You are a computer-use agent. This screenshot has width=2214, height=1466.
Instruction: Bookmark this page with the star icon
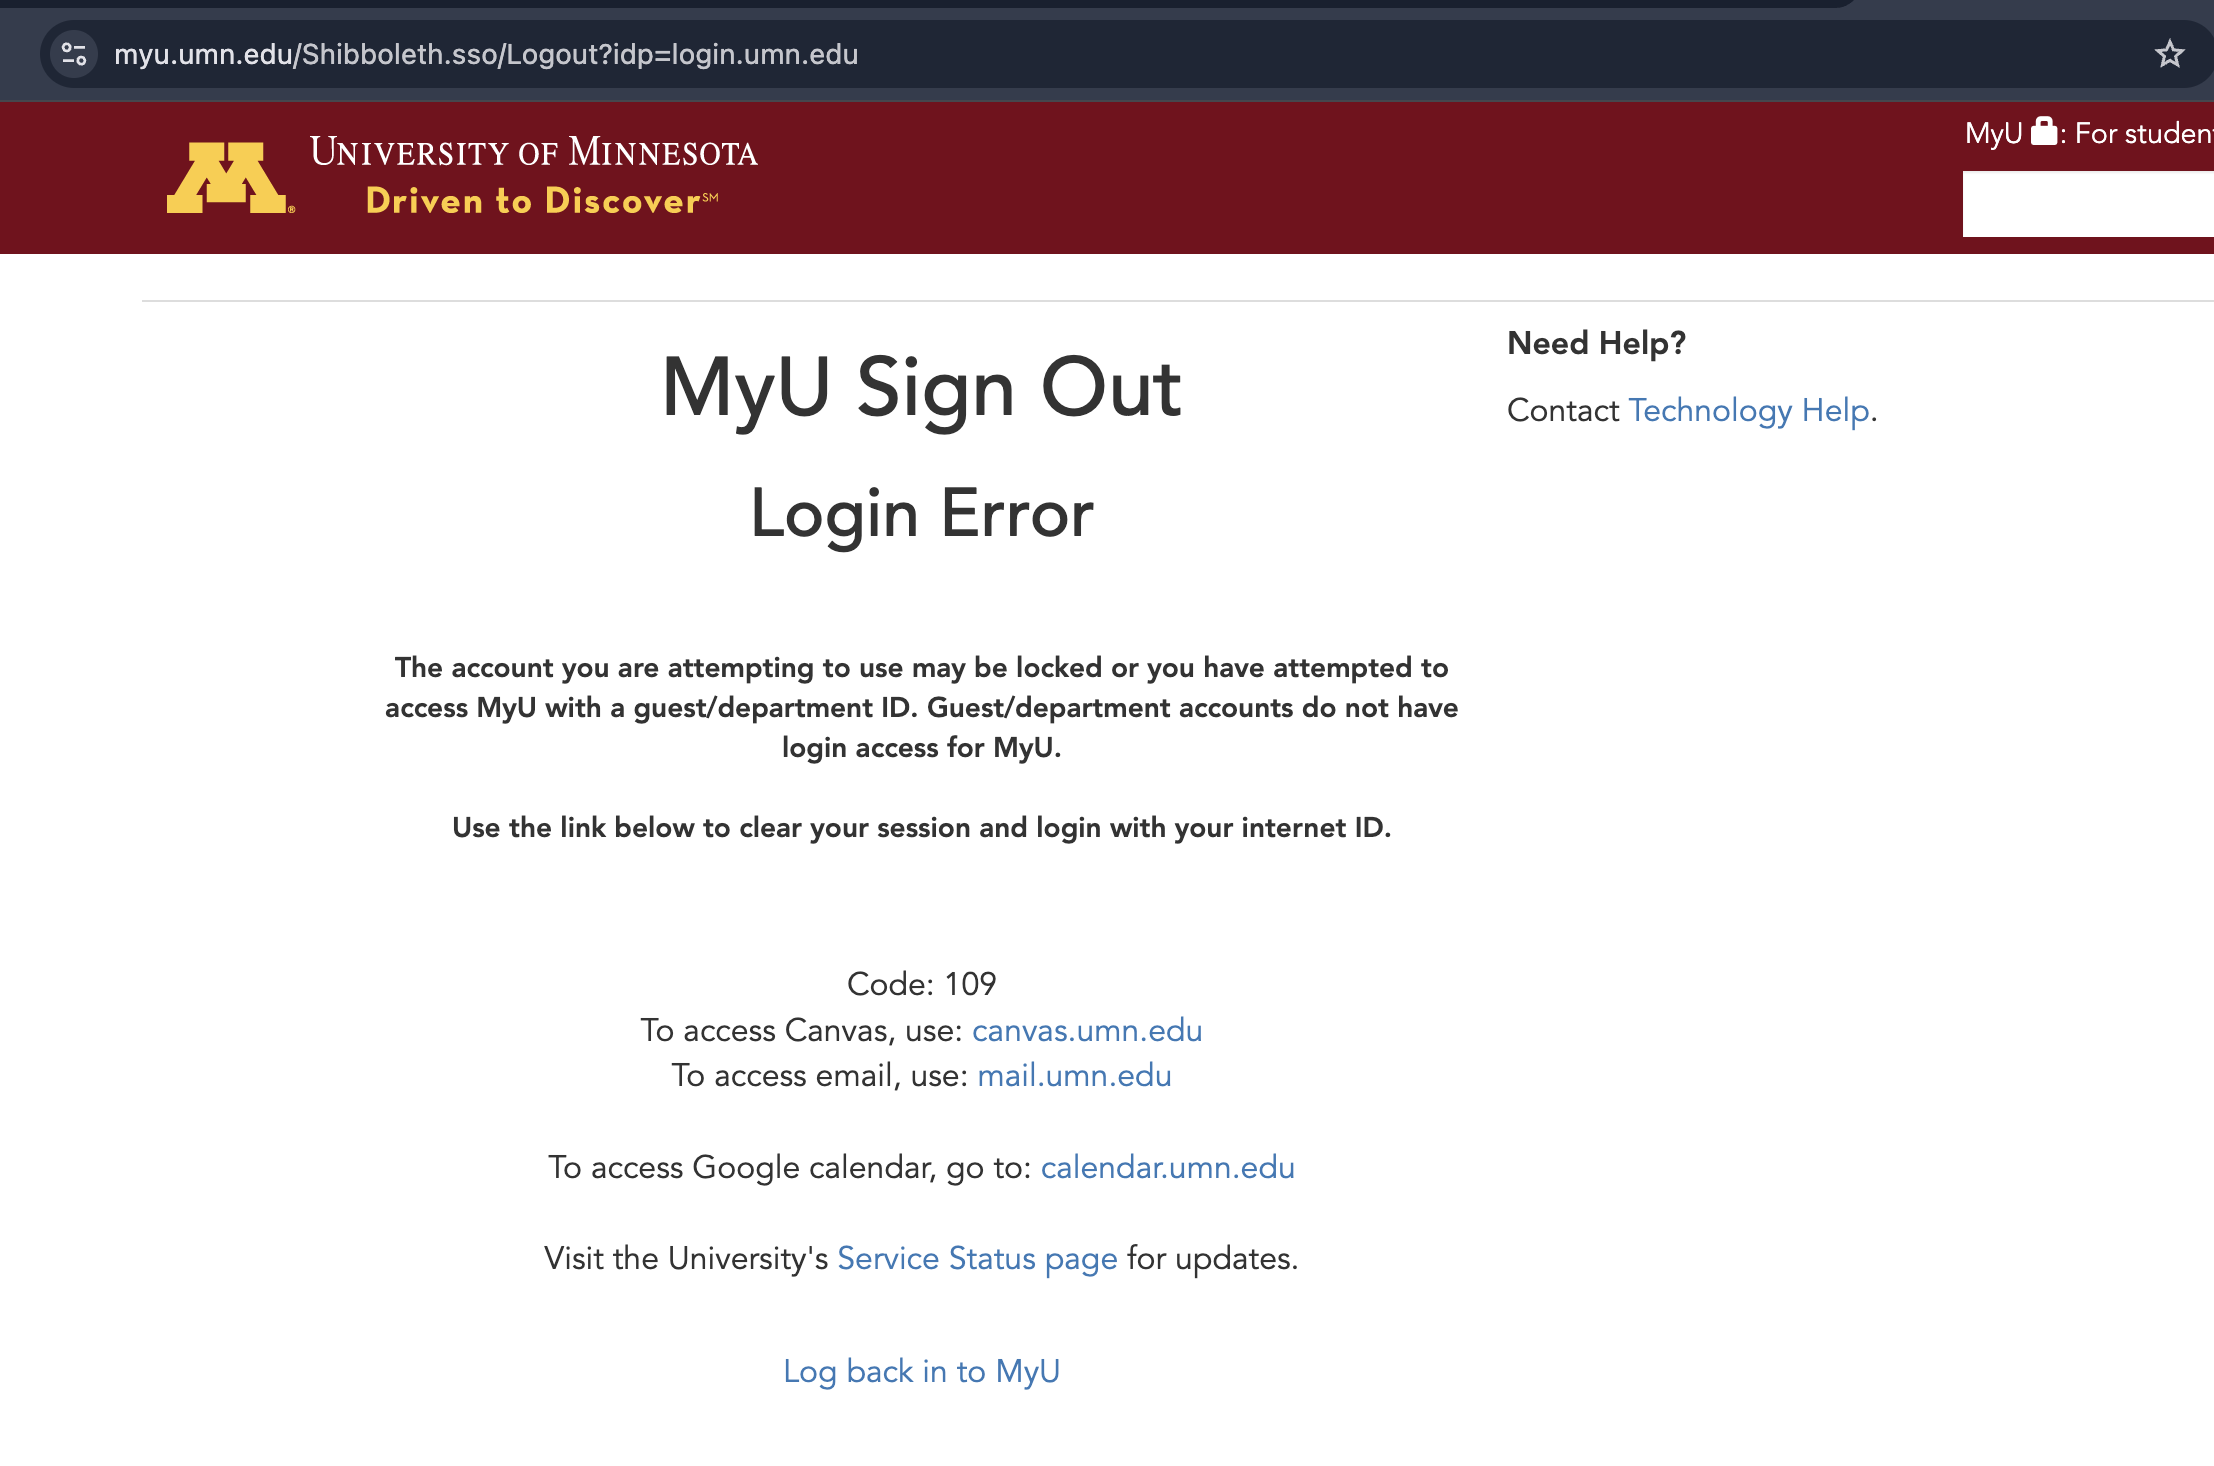(2169, 54)
